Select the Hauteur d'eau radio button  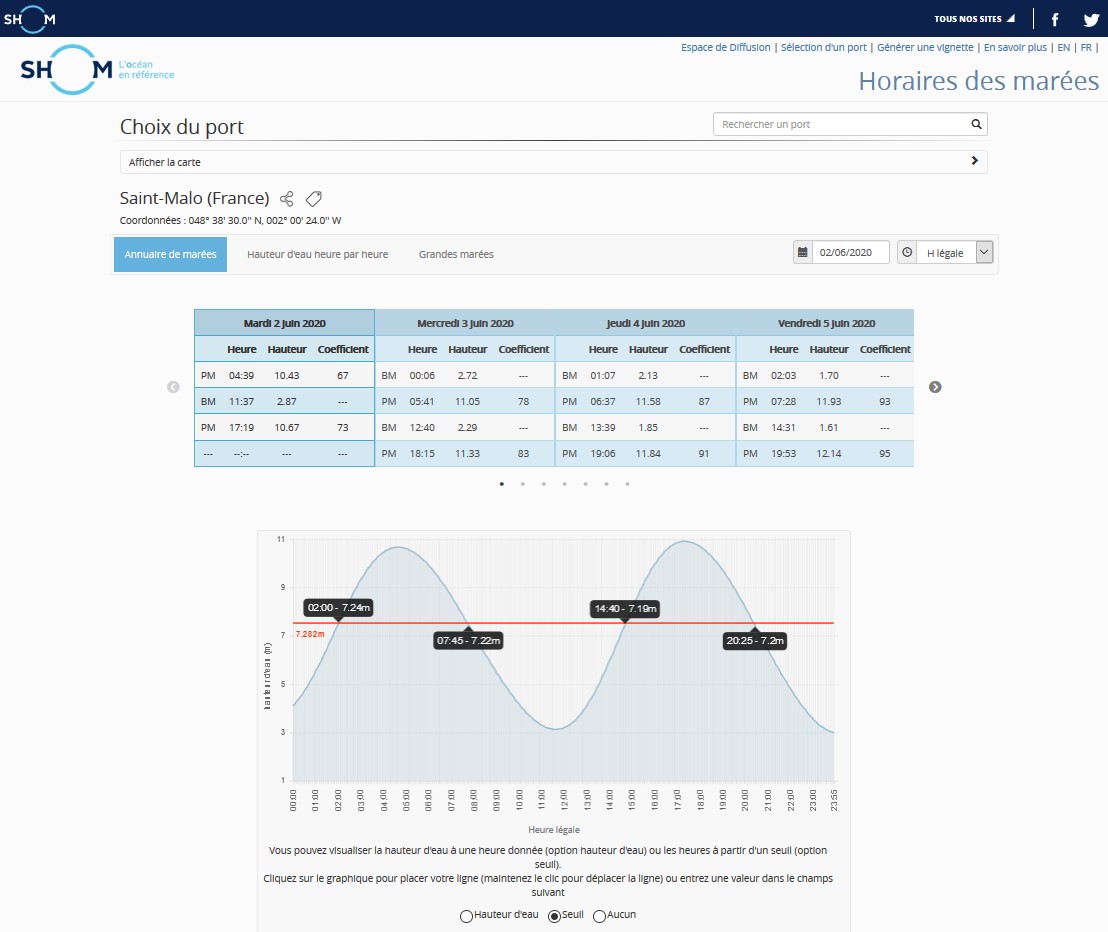pyautogui.click(x=466, y=915)
